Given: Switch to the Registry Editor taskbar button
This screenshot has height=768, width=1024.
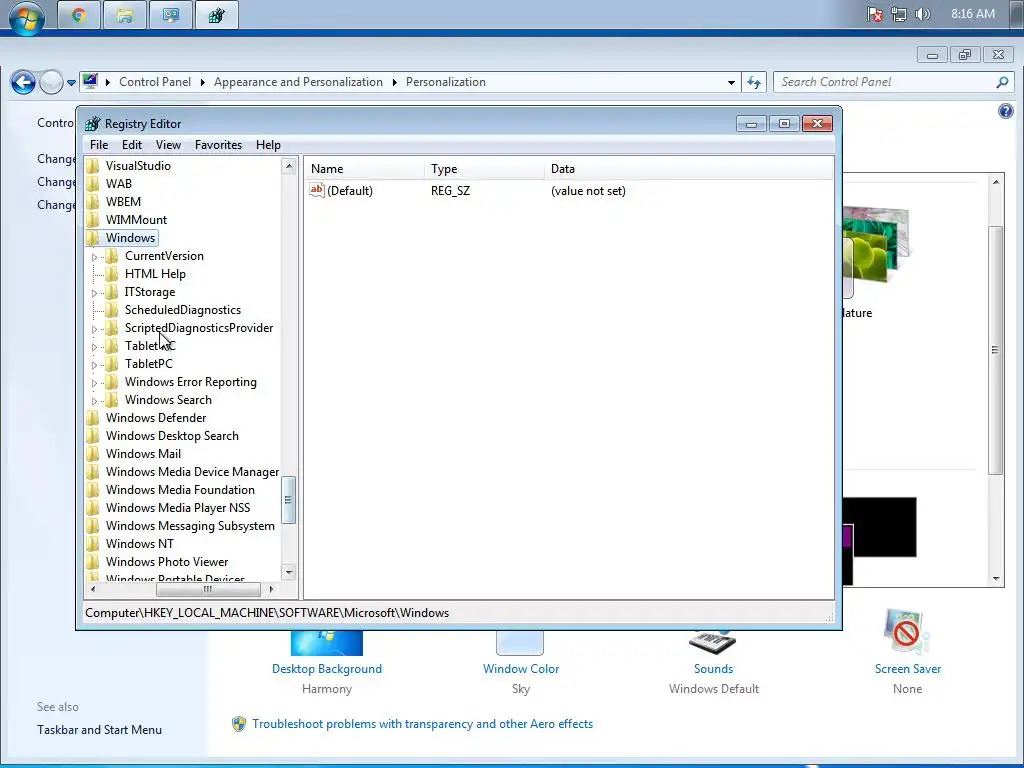Looking at the screenshot, I should pos(216,15).
